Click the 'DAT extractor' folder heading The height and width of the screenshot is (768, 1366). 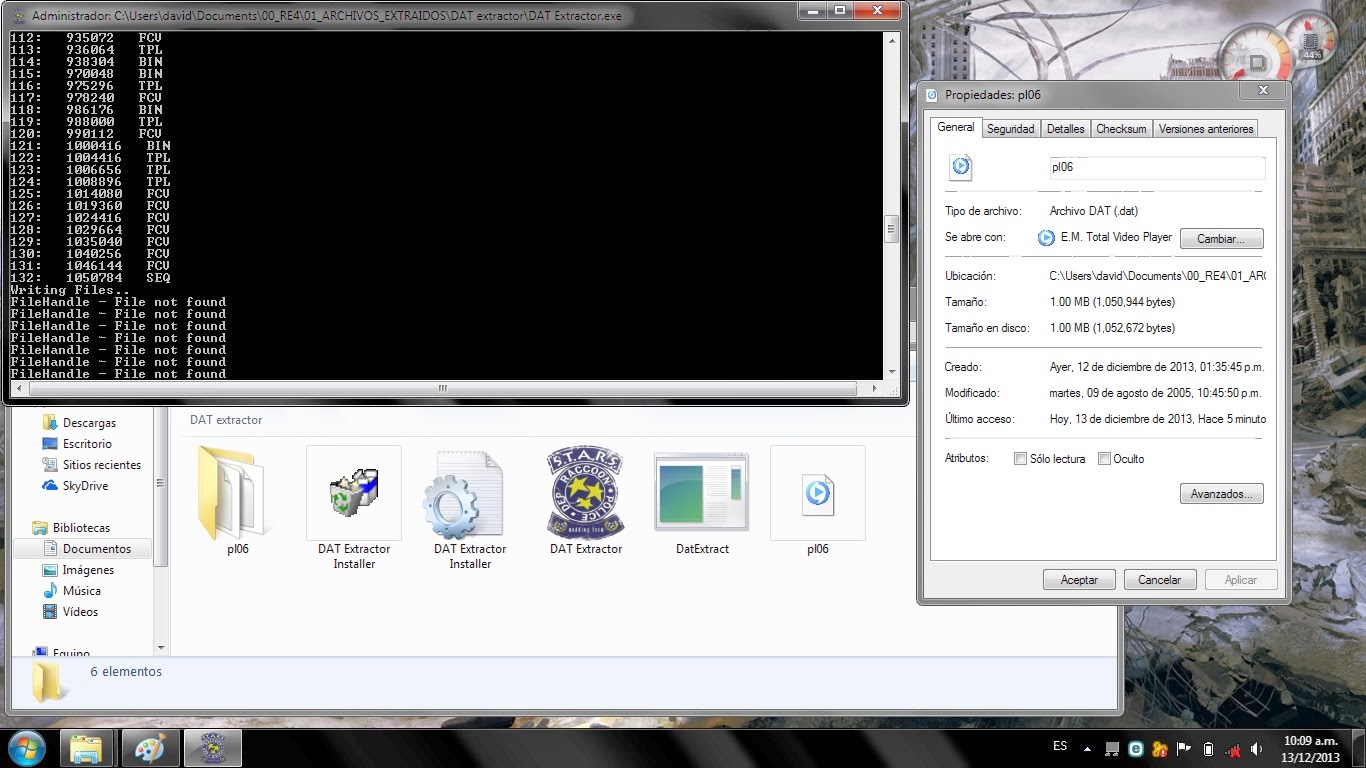(226, 420)
